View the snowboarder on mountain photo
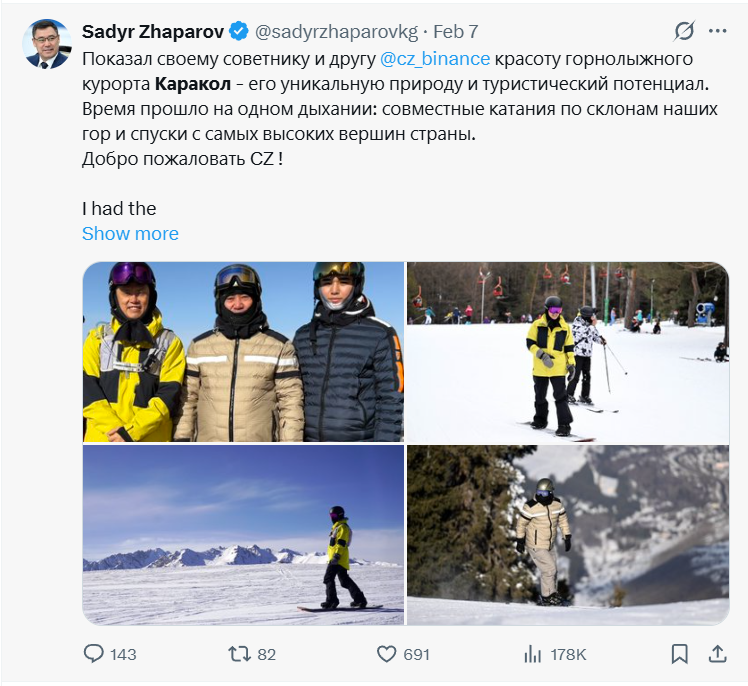 243,536
